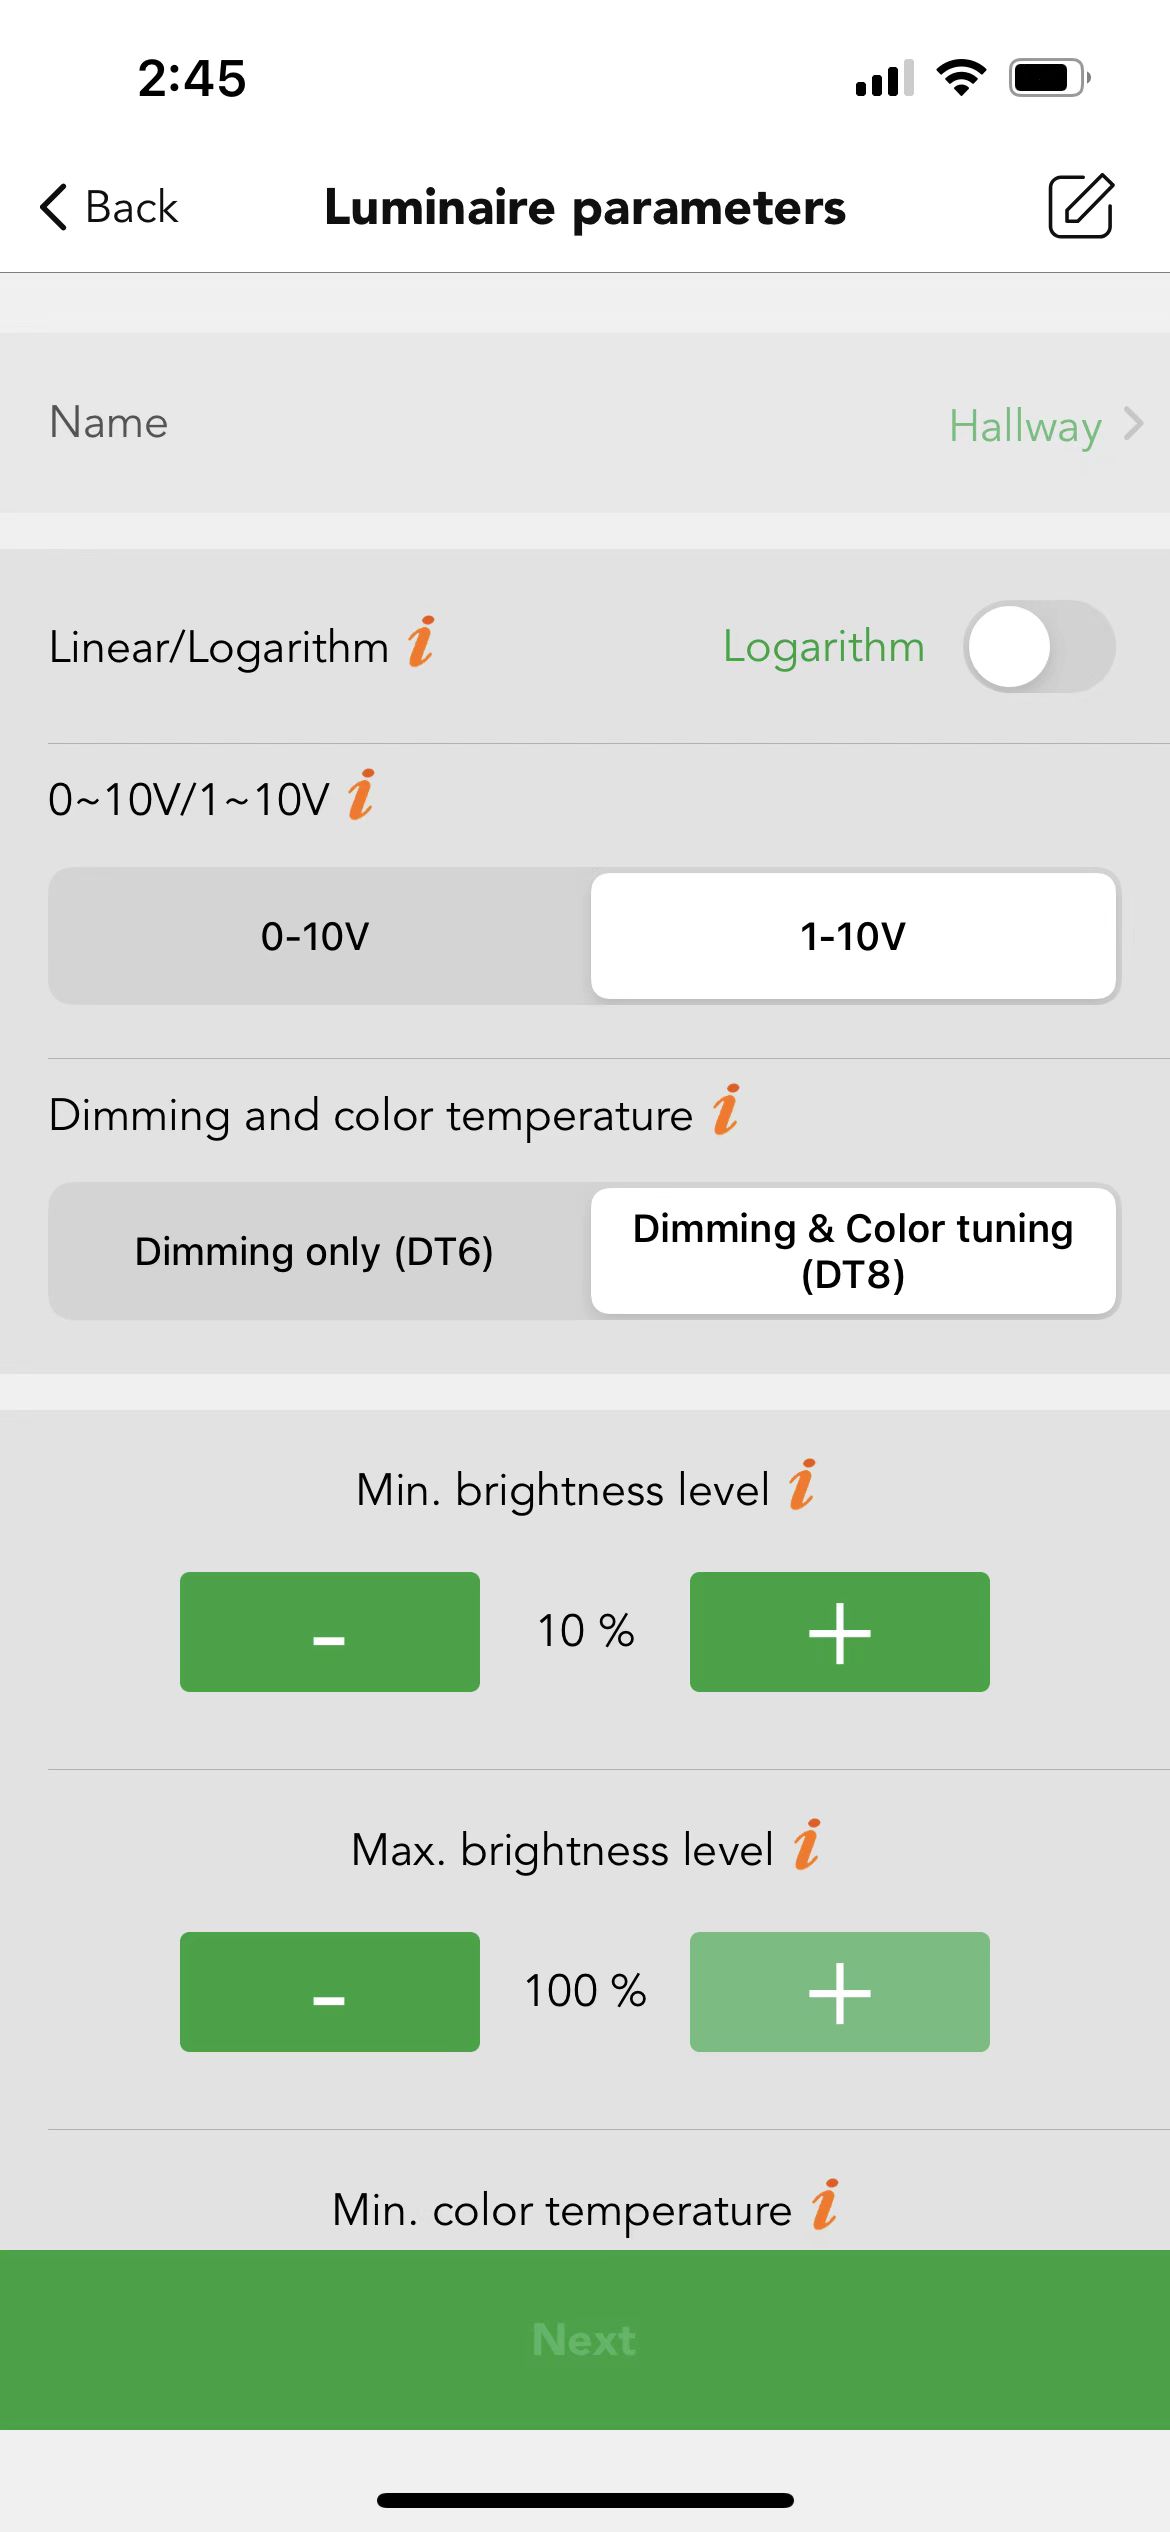Viewport: 1170px width, 2532px height.
Task: Show info for Dimming and color temperature
Action: point(726,1110)
